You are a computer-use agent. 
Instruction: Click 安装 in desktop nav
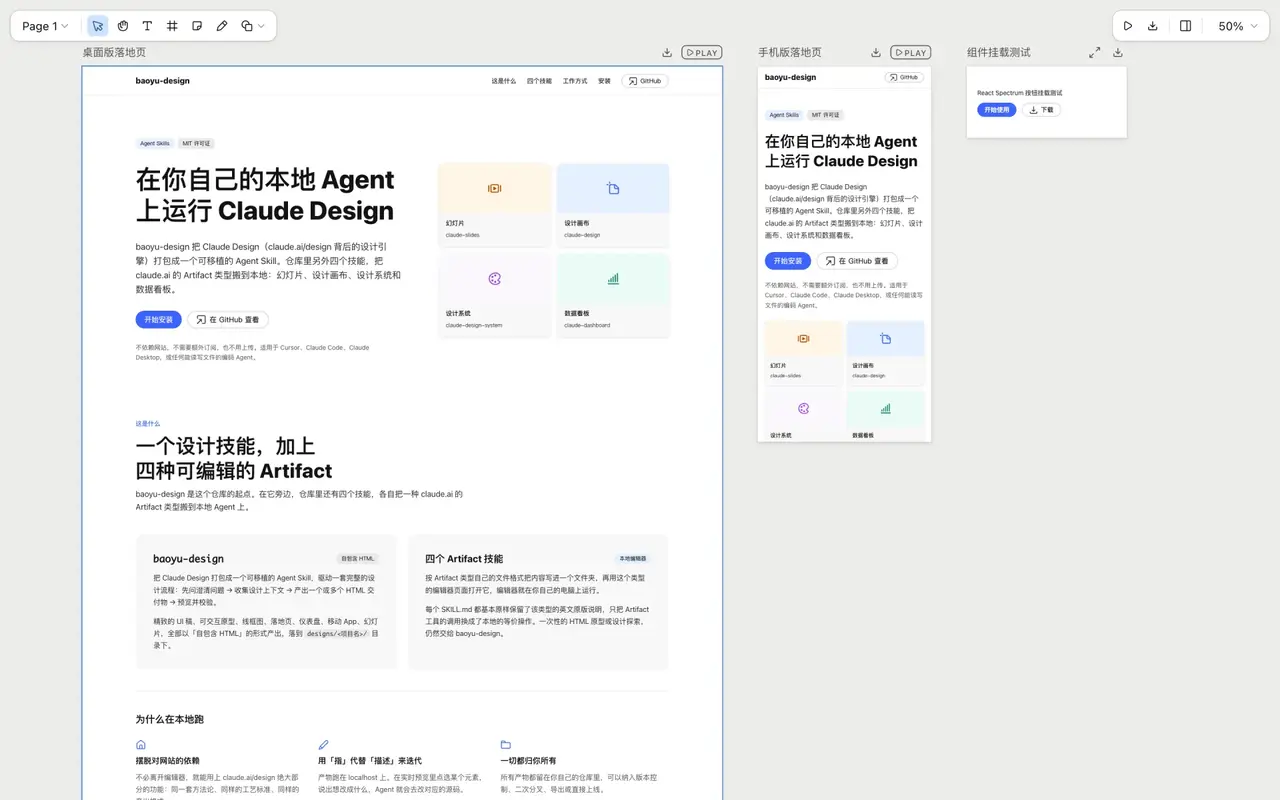pos(604,81)
